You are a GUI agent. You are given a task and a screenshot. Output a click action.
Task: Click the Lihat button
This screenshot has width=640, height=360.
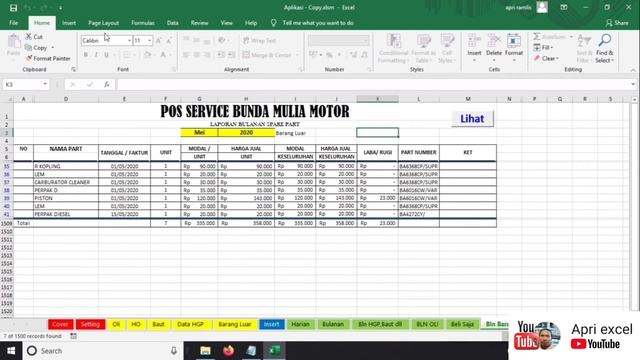[x=472, y=119]
